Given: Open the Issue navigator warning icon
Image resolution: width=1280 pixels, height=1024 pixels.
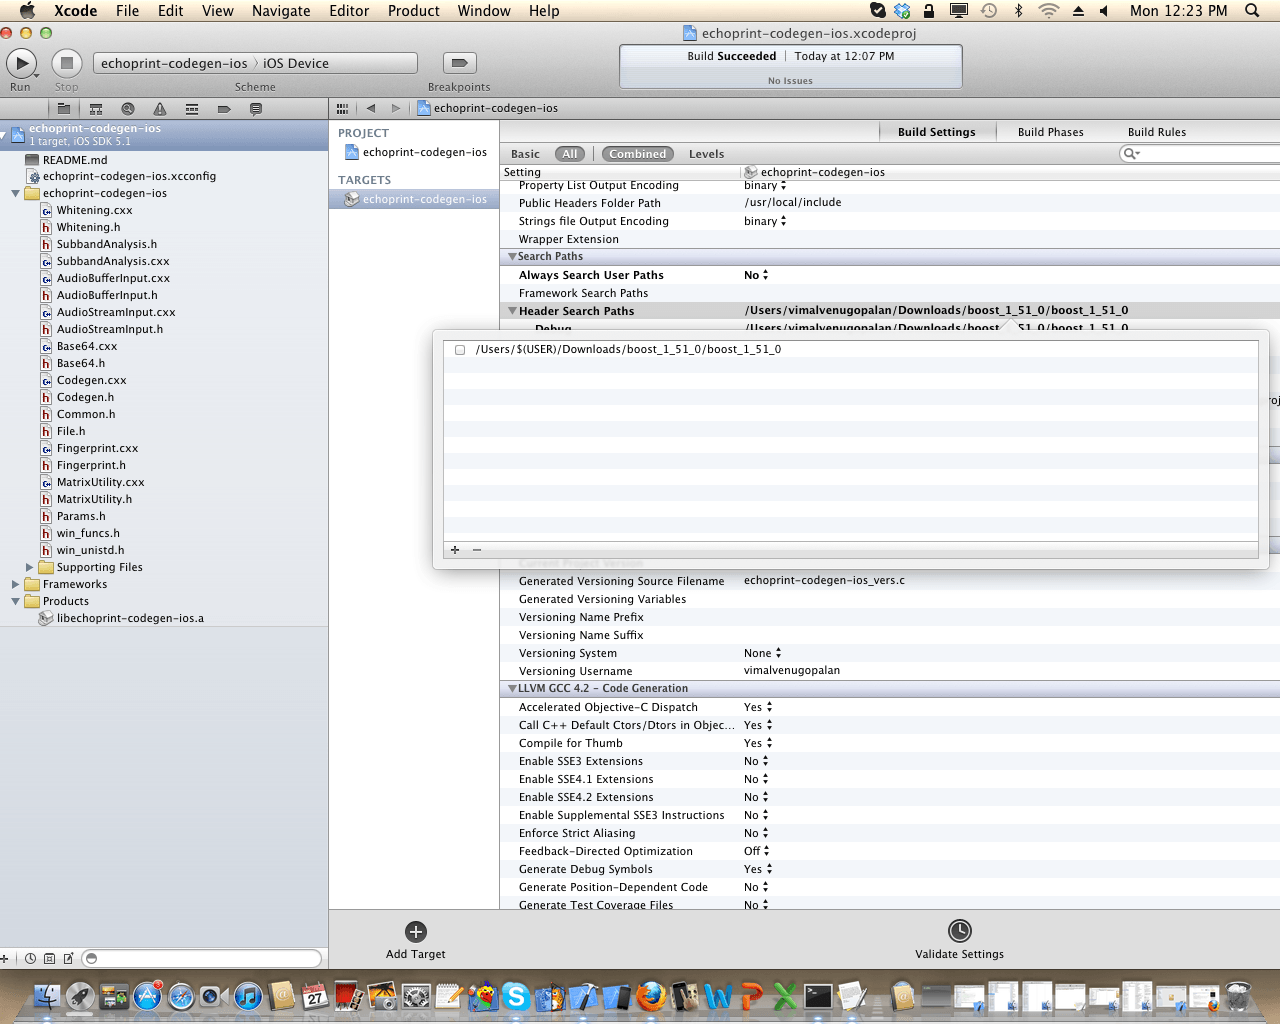Looking at the screenshot, I should [160, 109].
